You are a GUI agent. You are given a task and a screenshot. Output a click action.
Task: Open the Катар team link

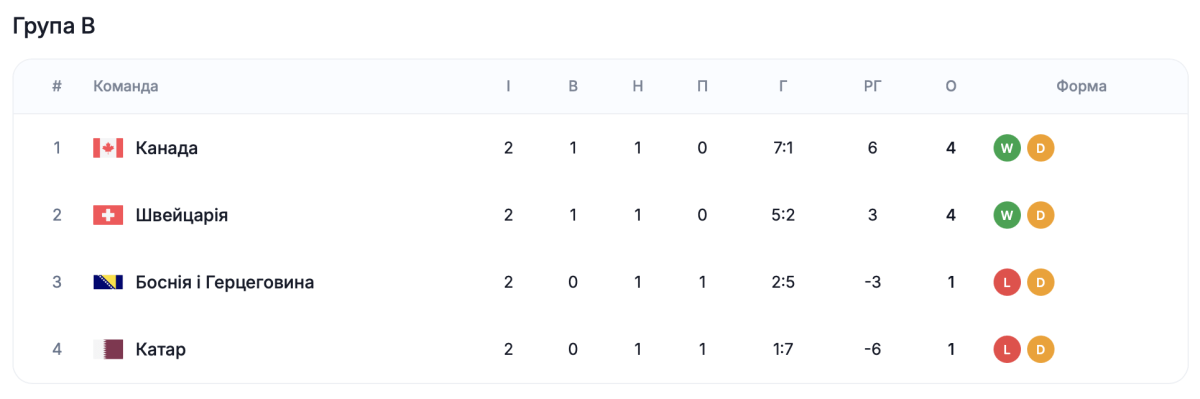click(x=161, y=349)
